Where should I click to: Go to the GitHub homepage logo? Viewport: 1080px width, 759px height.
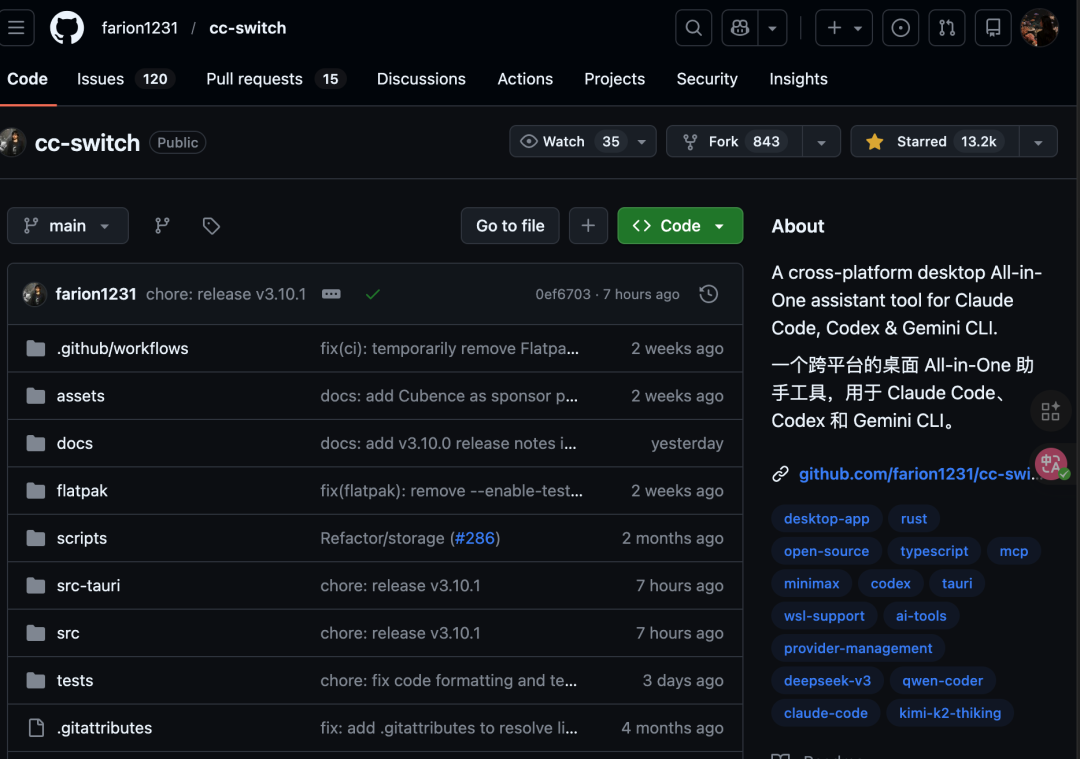[67, 28]
